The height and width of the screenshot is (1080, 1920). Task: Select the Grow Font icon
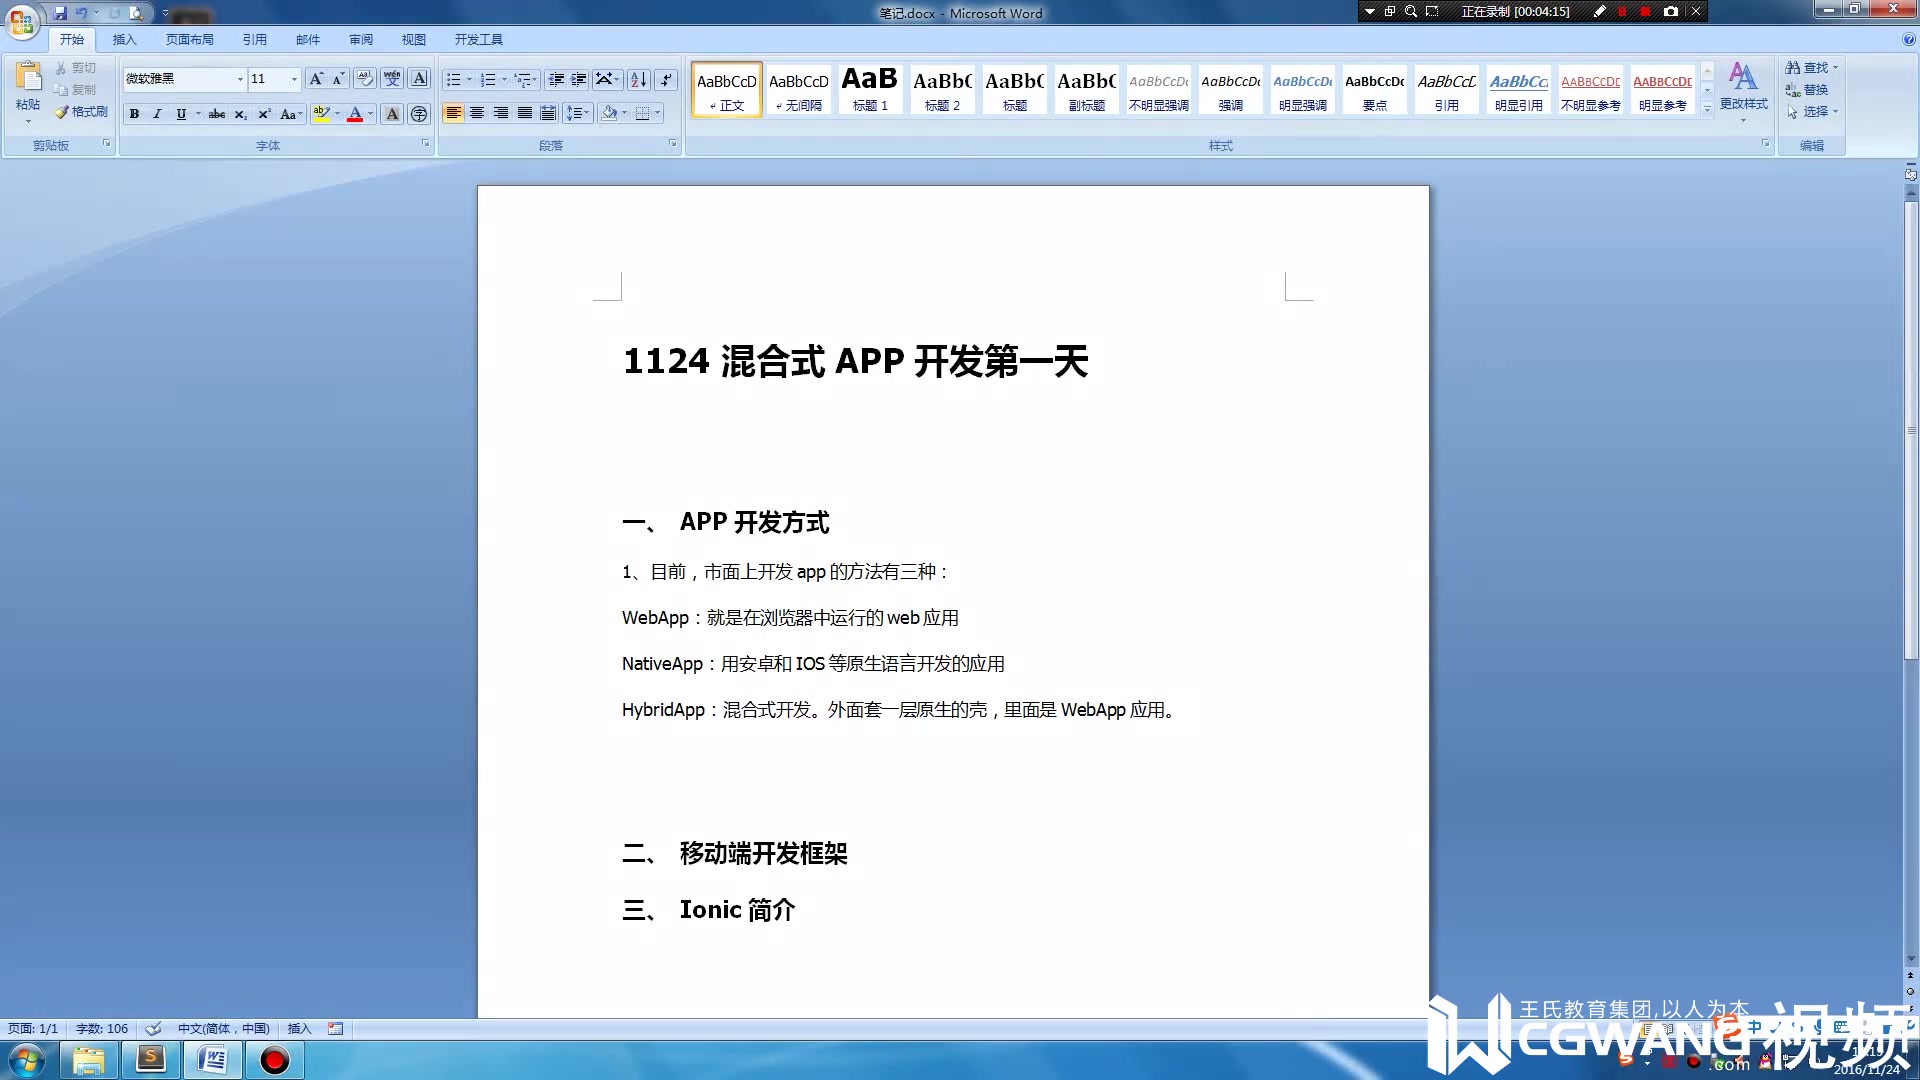coord(318,78)
